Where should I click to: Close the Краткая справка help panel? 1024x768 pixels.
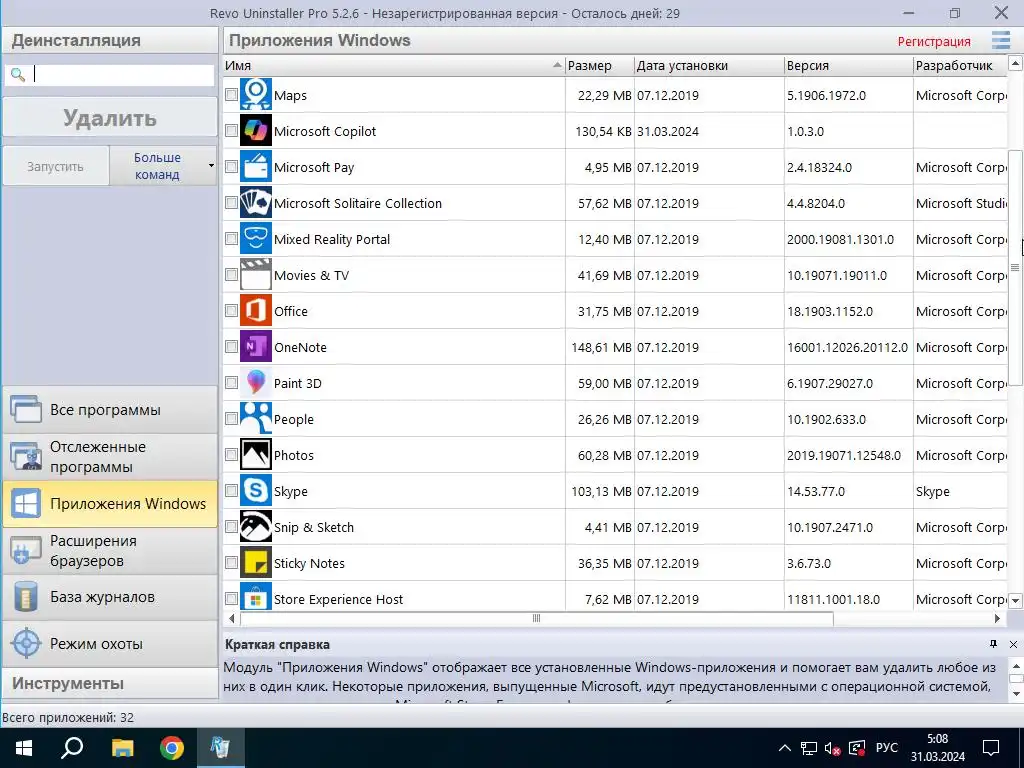tap(1013, 644)
